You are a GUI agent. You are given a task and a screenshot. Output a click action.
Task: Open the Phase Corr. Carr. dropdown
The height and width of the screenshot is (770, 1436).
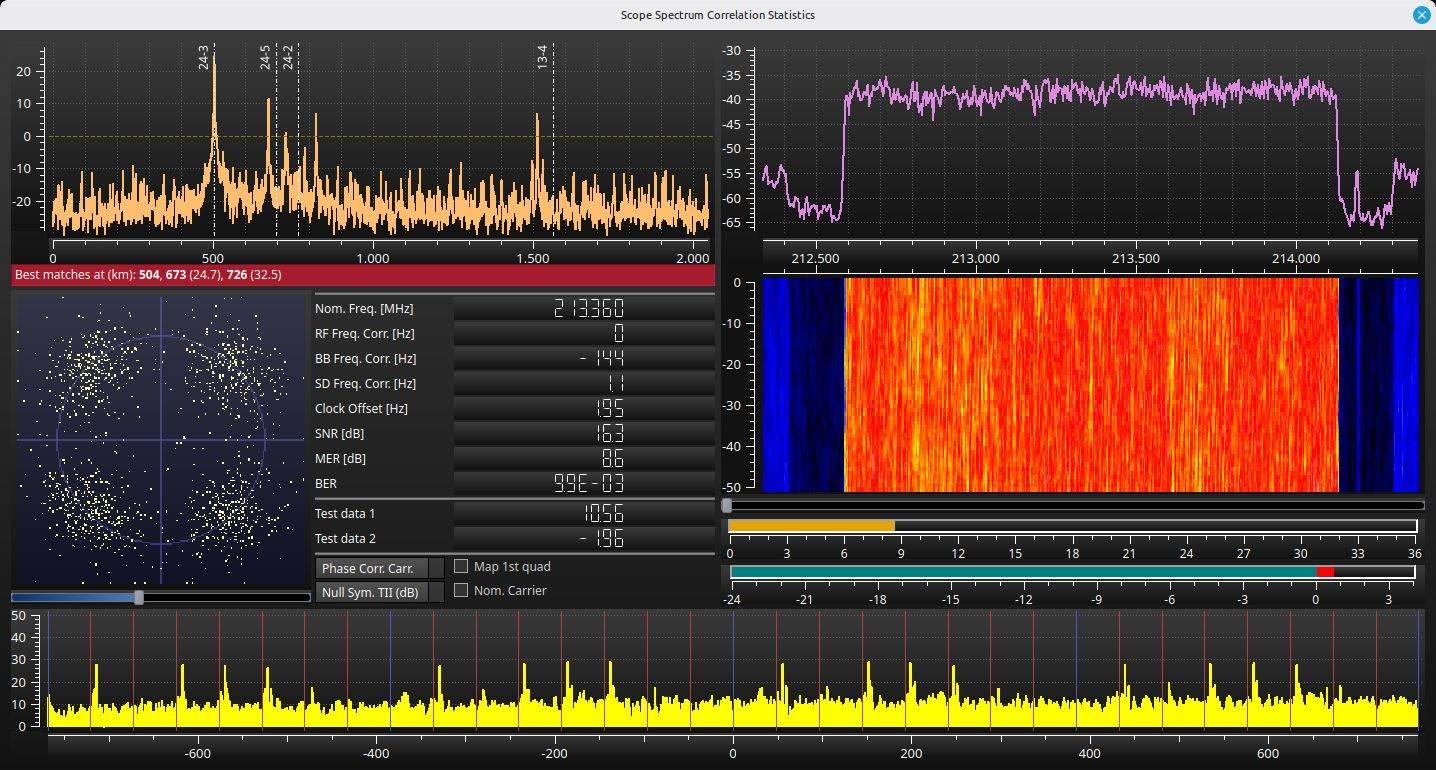pos(380,568)
